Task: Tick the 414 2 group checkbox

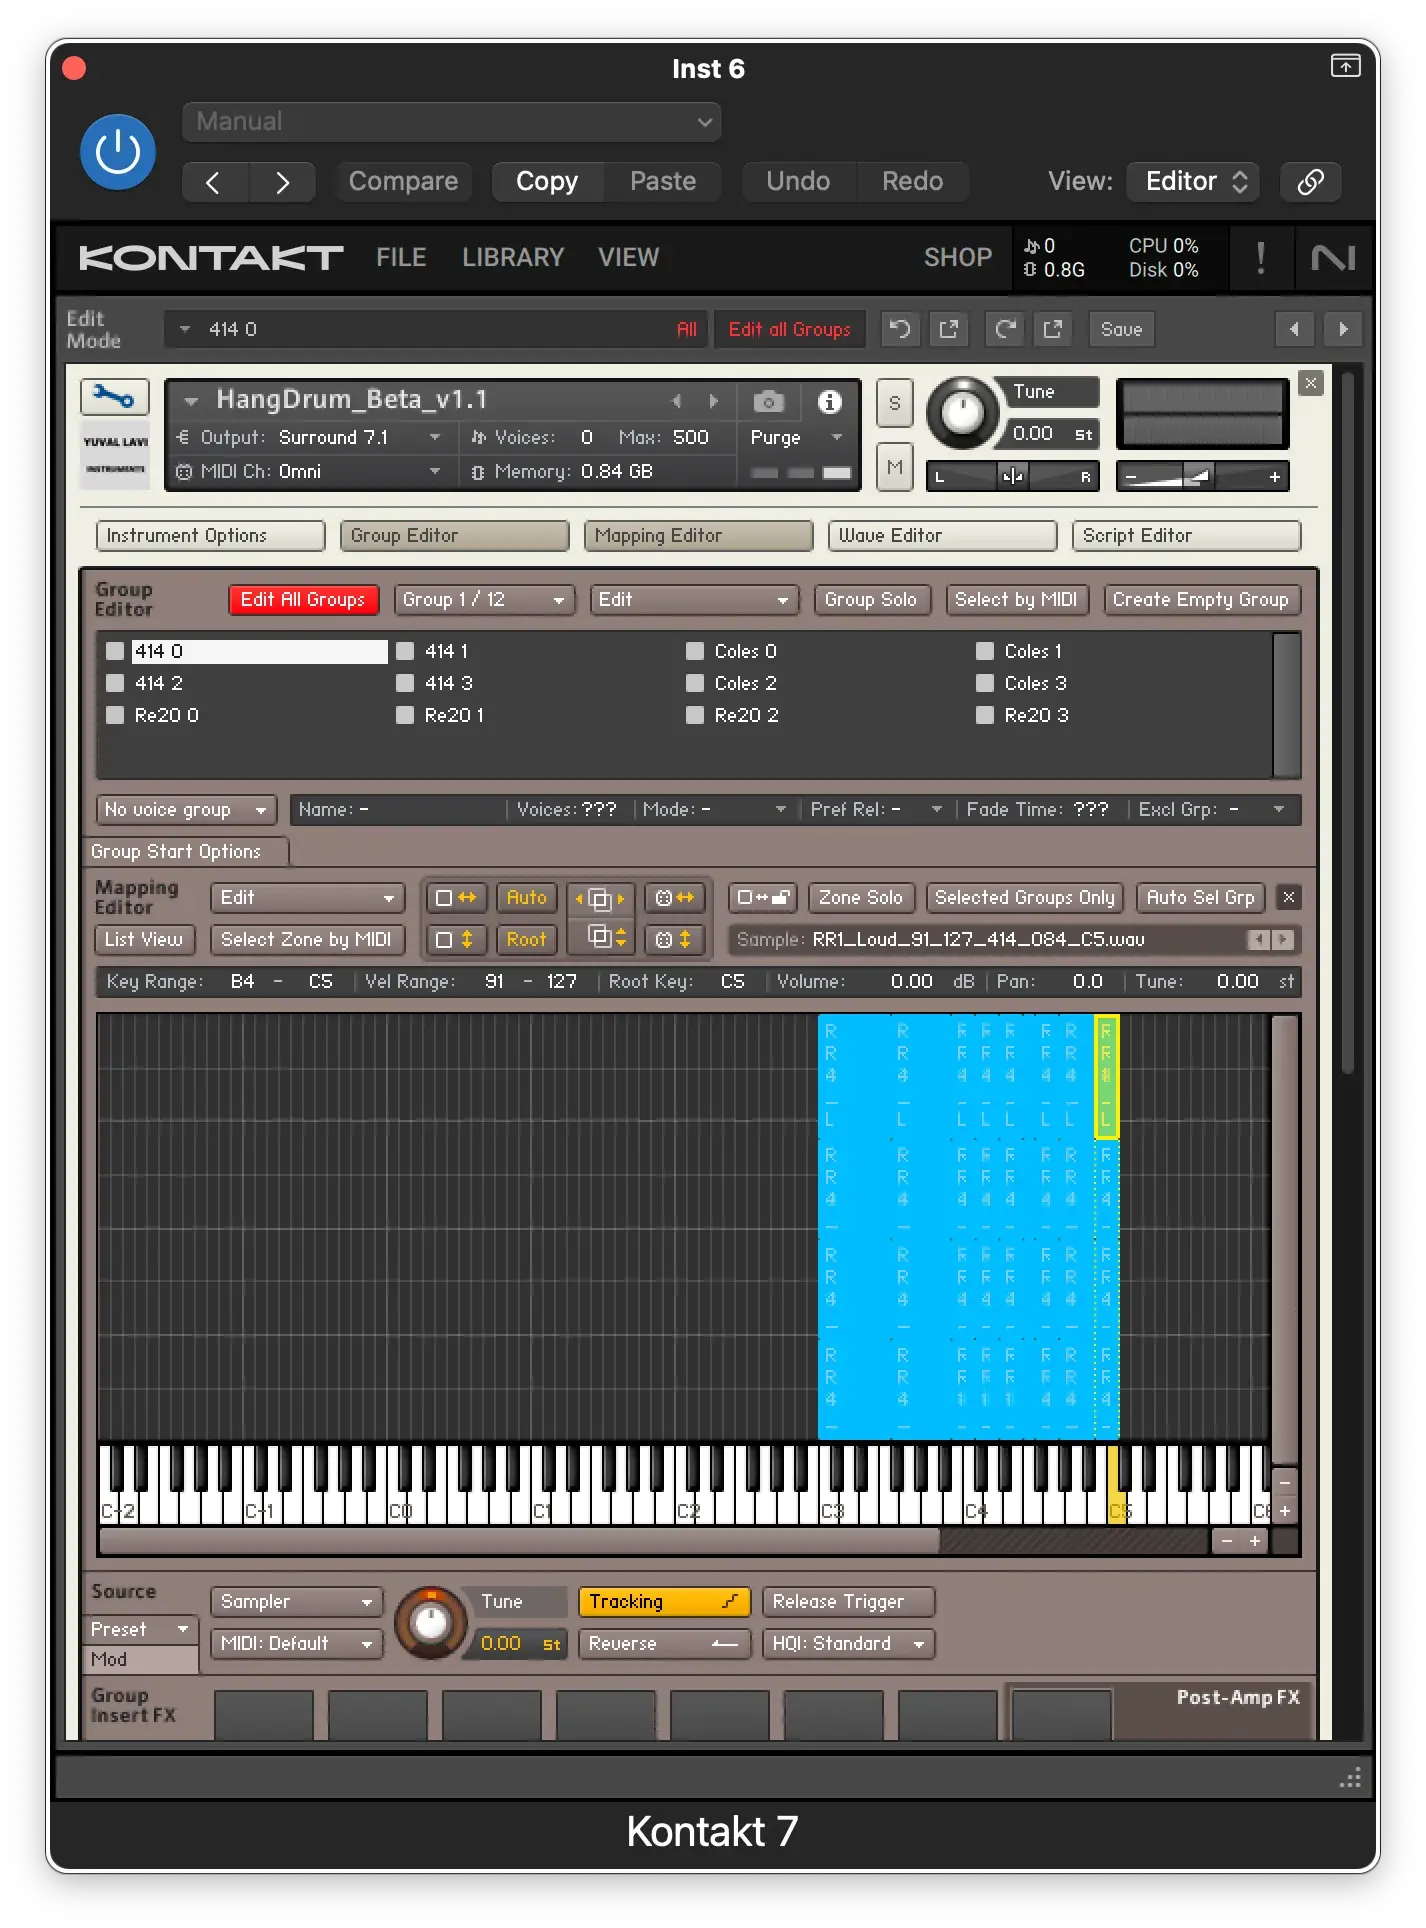Action: 115,684
